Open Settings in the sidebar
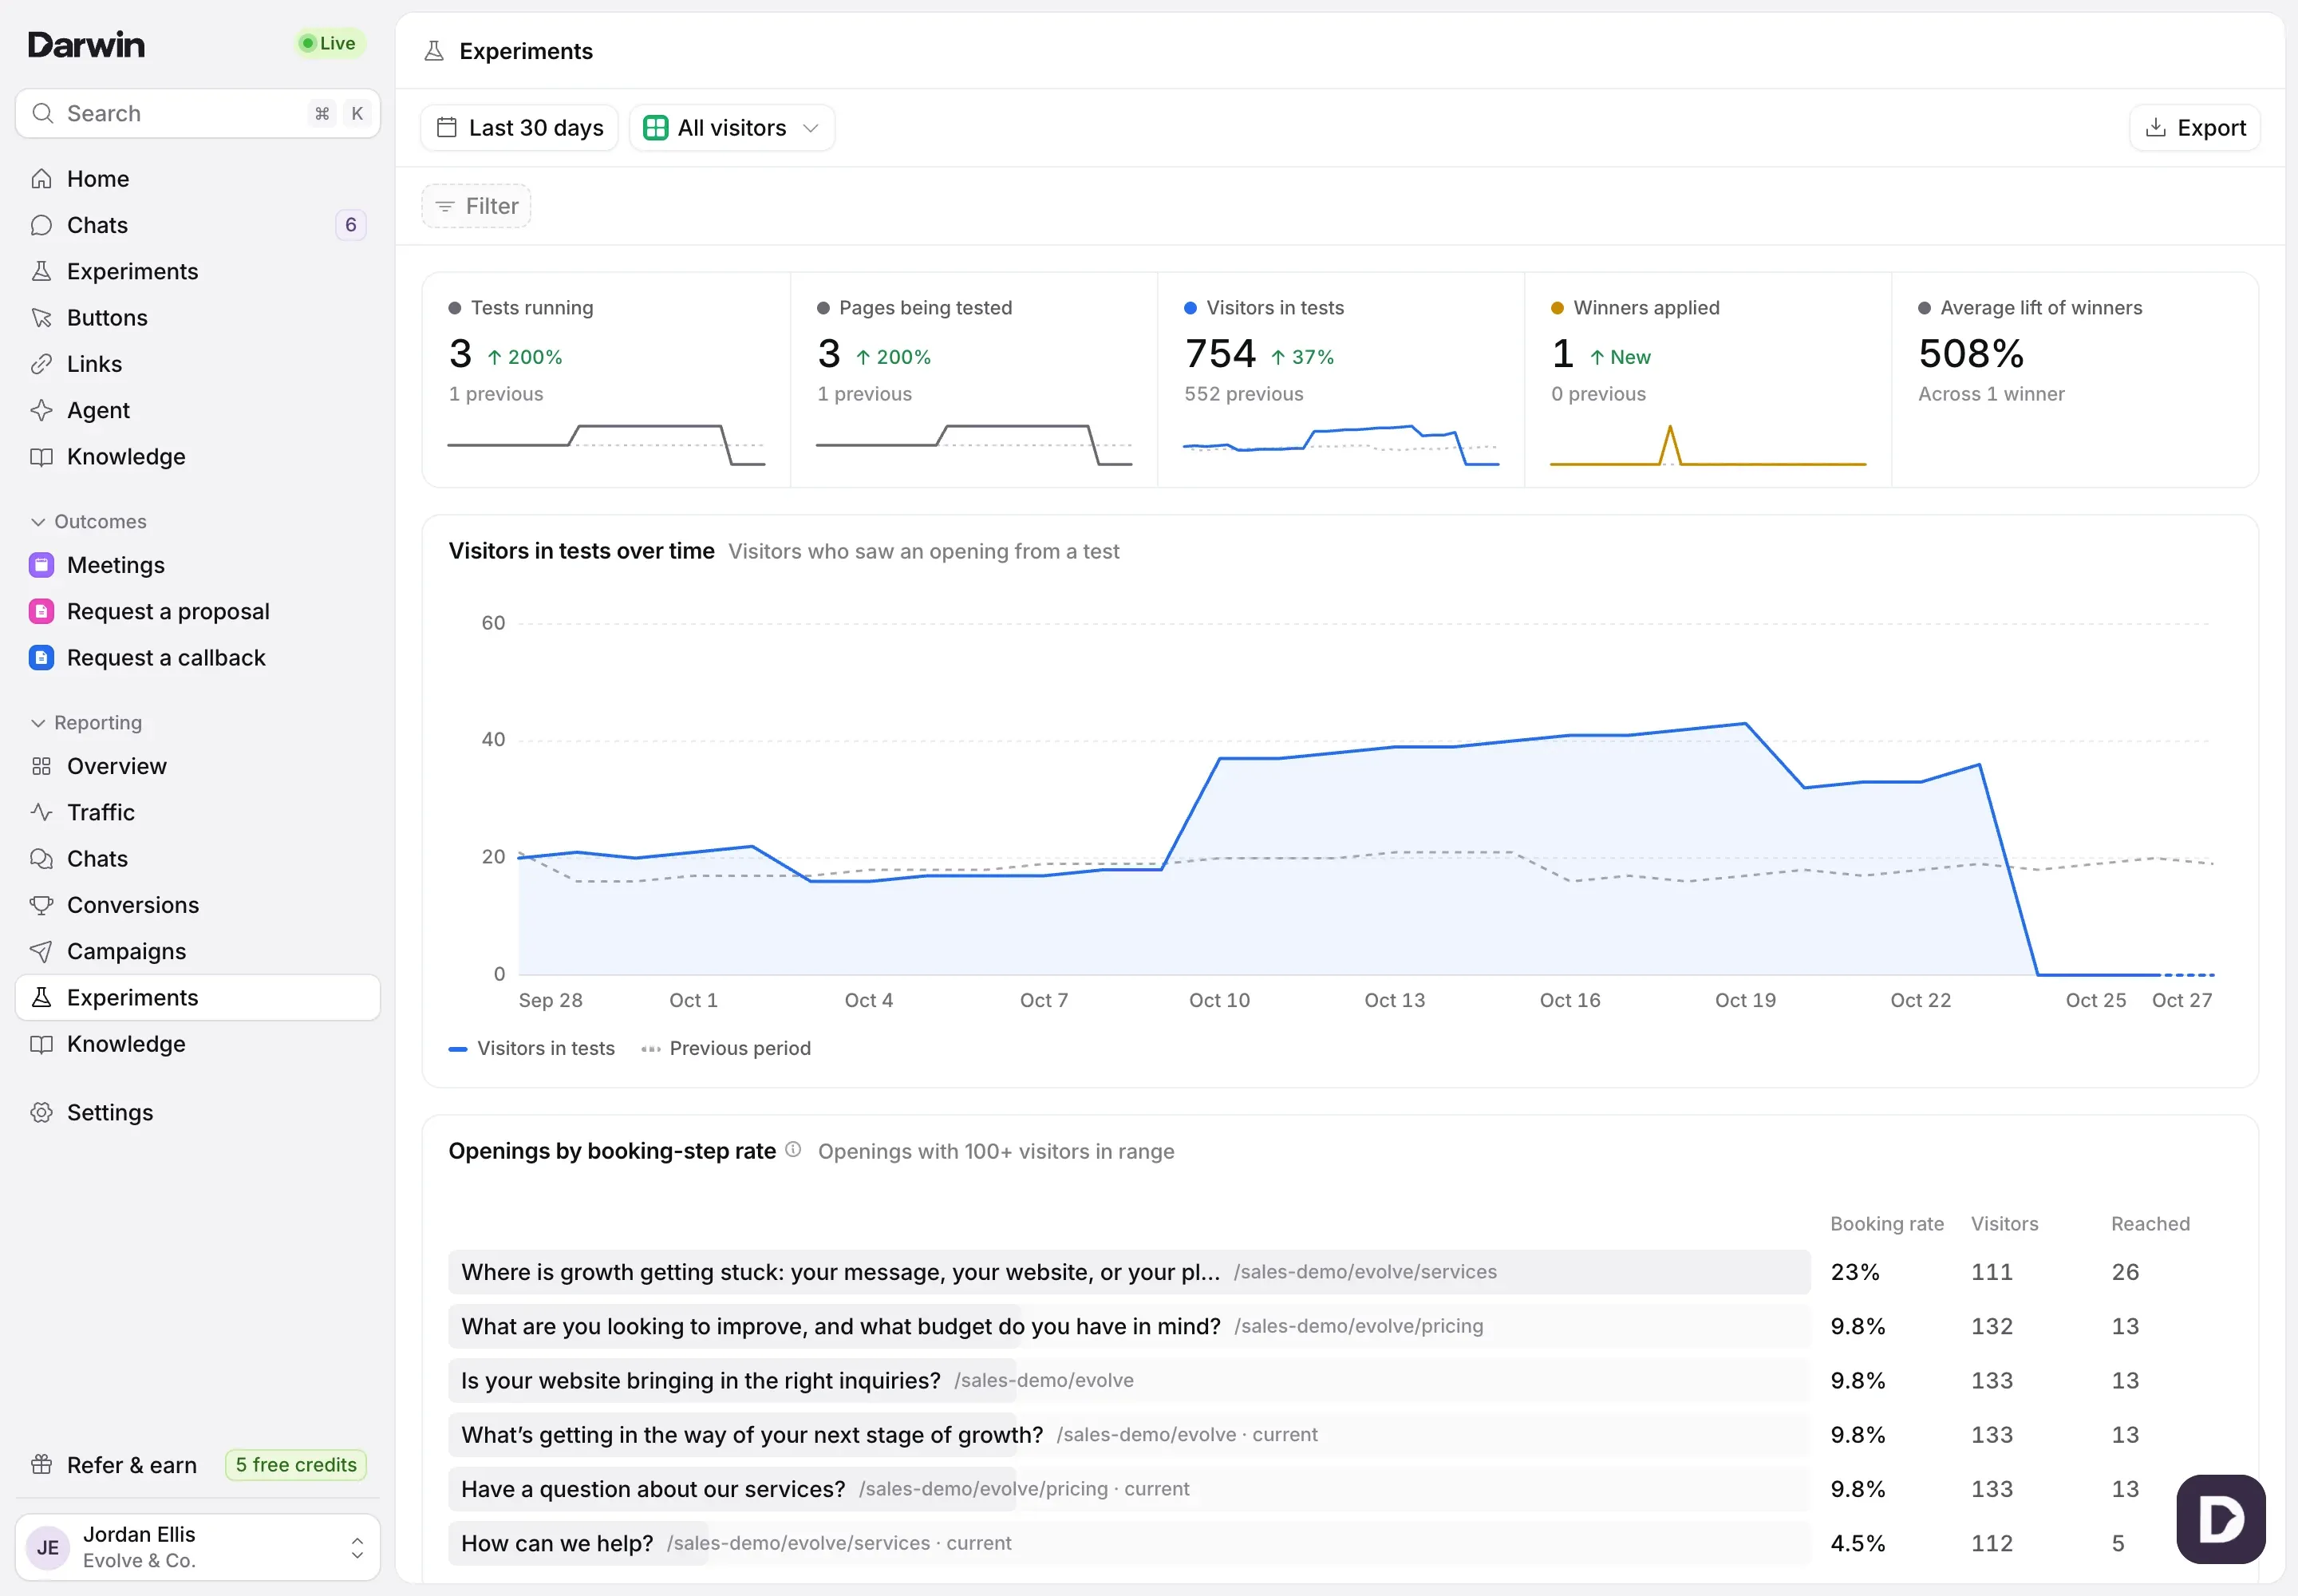This screenshot has height=1596, width=2298. point(197,1113)
